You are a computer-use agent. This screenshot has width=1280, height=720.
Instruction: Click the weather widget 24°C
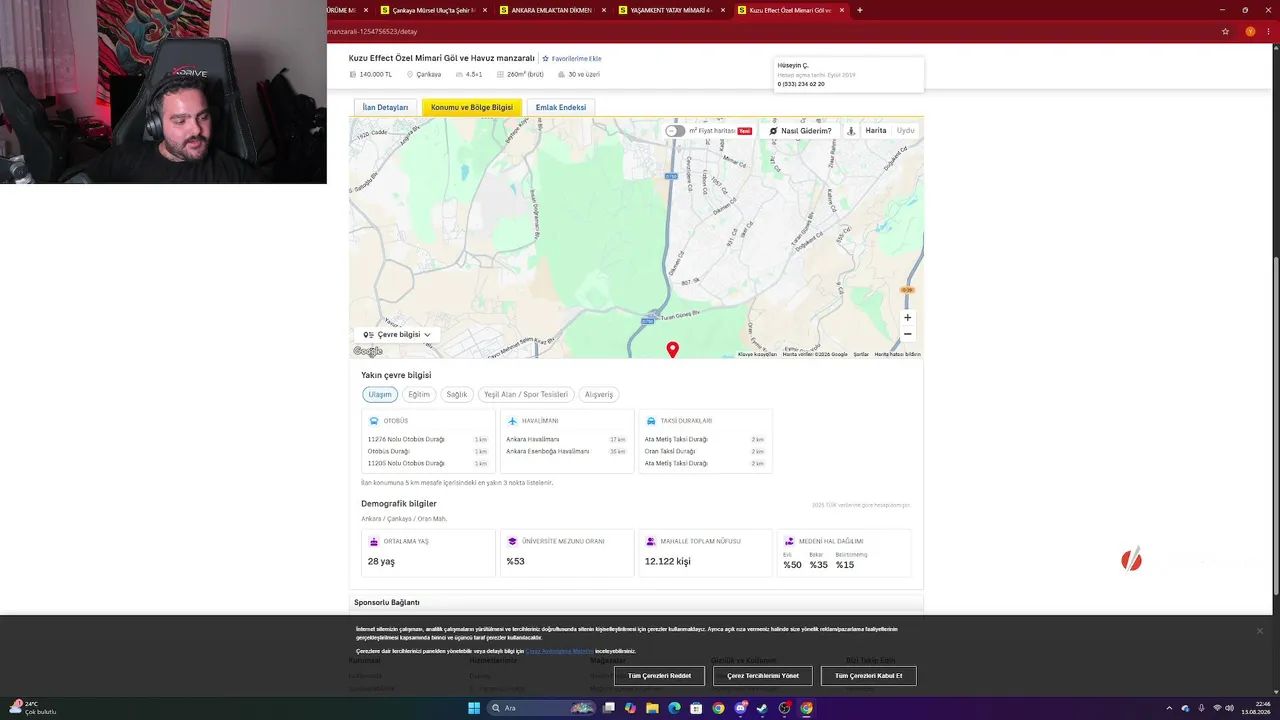pos(32,708)
